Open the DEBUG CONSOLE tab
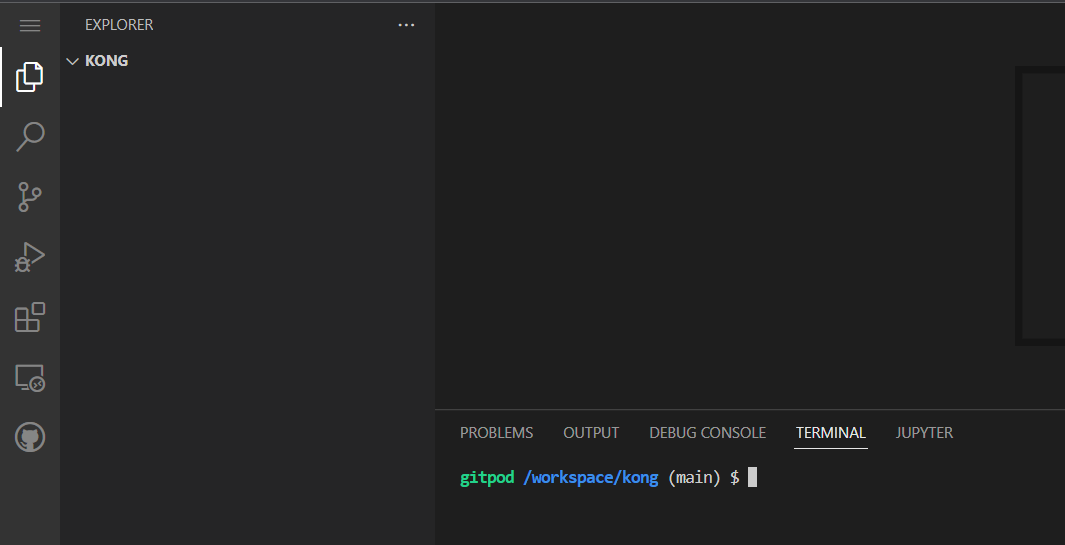Screen dimensions: 1065x545 click(707, 433)
